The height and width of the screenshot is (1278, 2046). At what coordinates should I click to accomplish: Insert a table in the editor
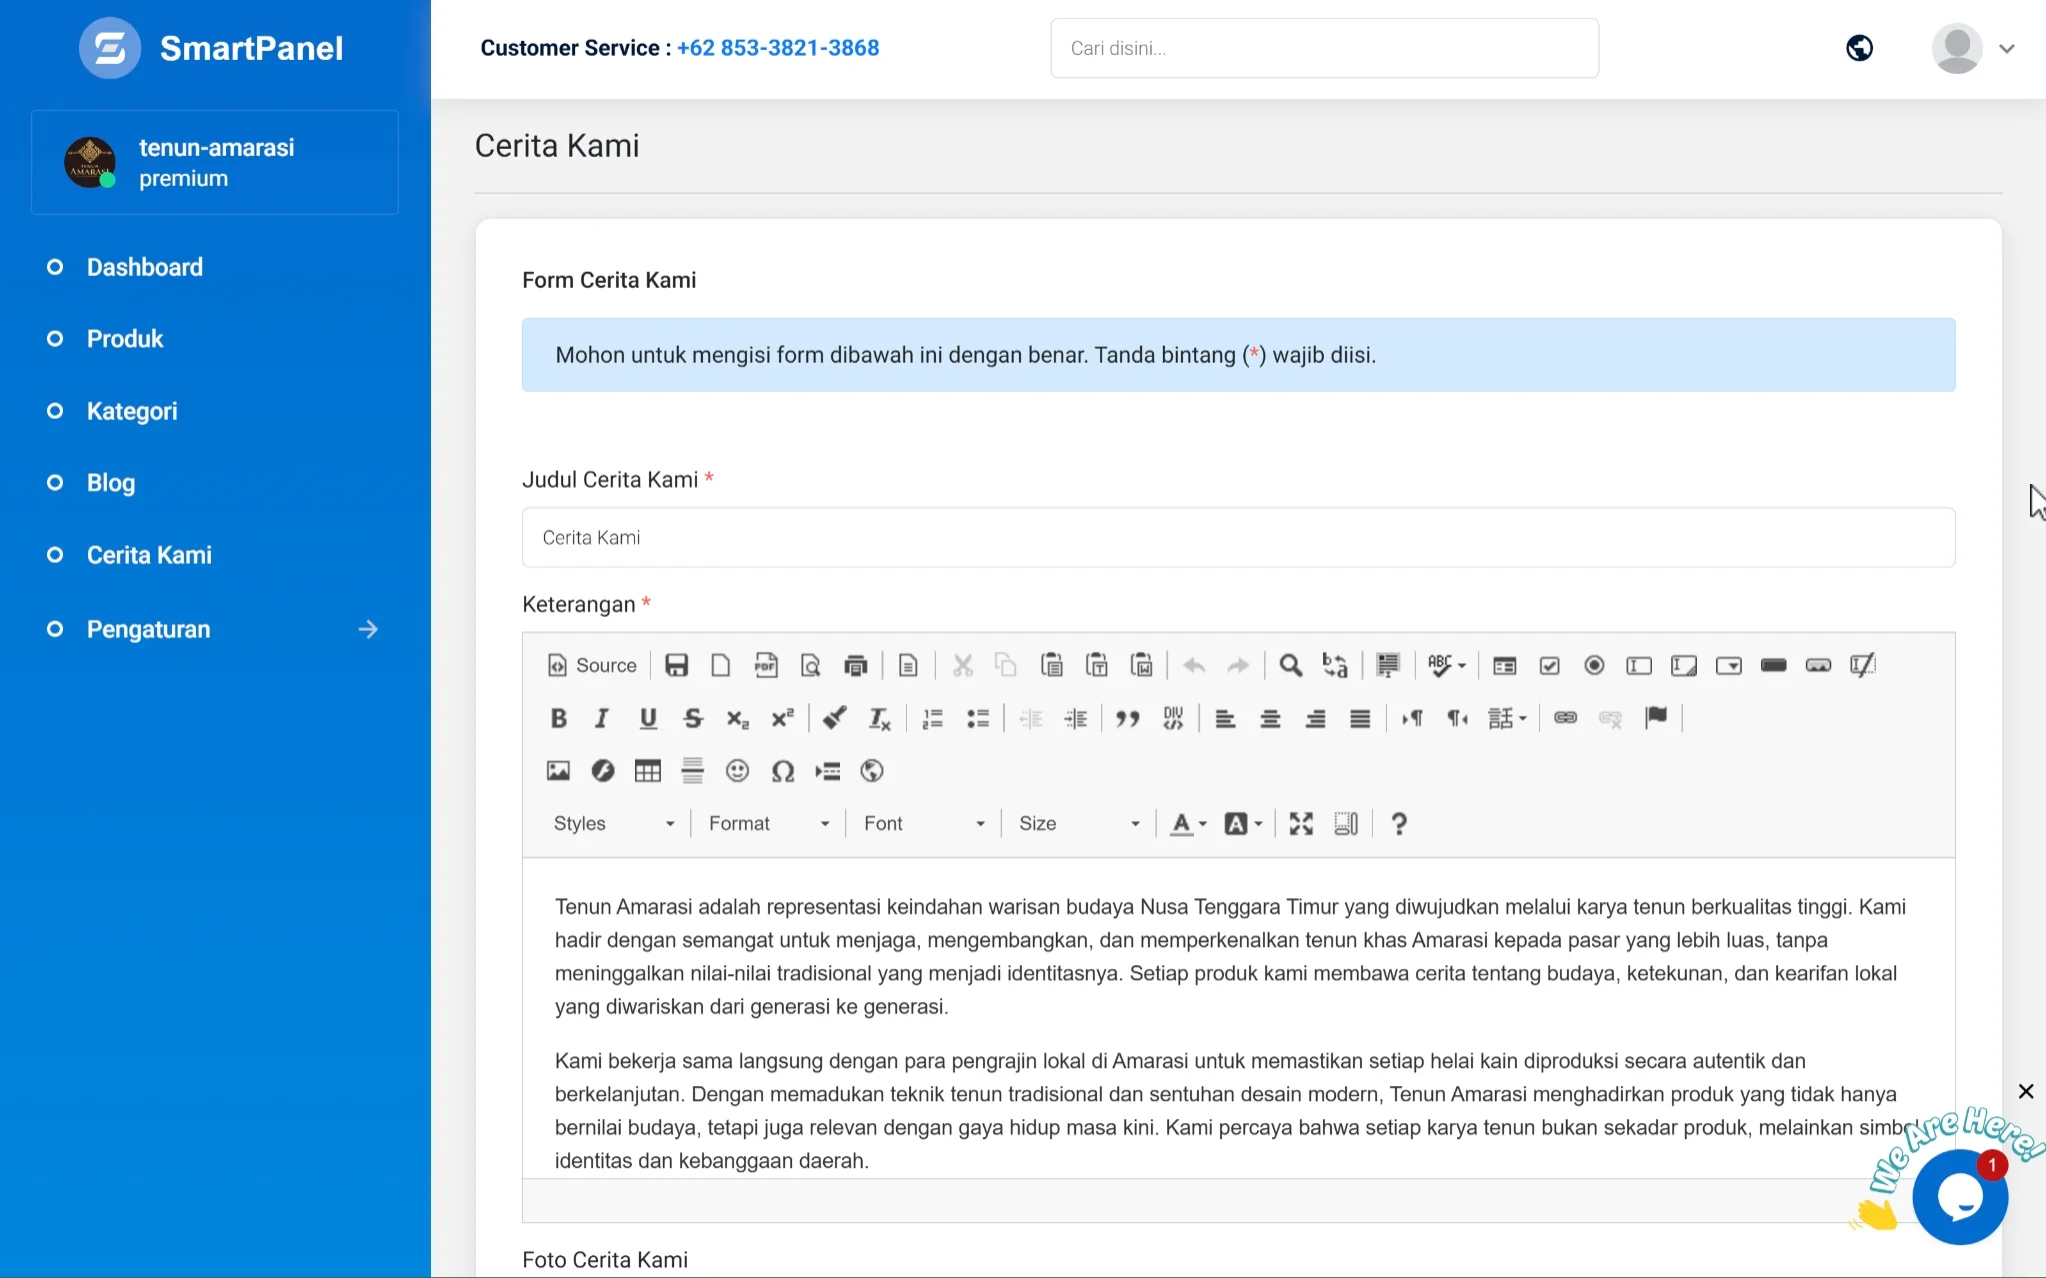click(648, 771)
